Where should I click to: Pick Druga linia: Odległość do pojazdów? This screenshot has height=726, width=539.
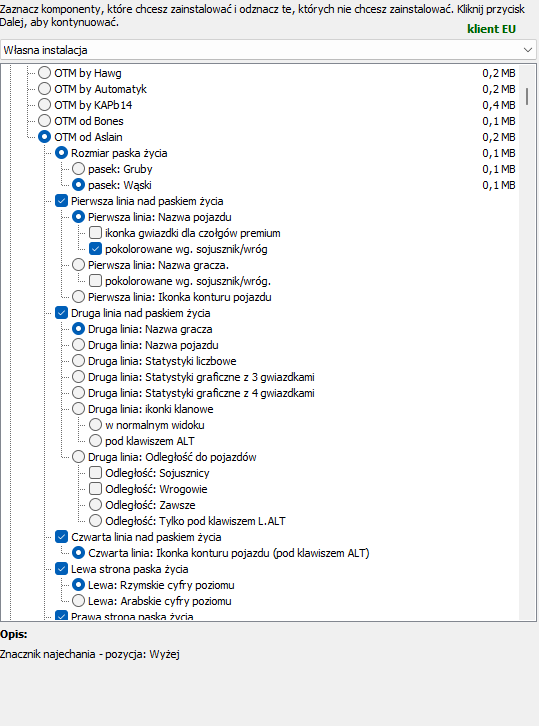click(x=78, y=457)
